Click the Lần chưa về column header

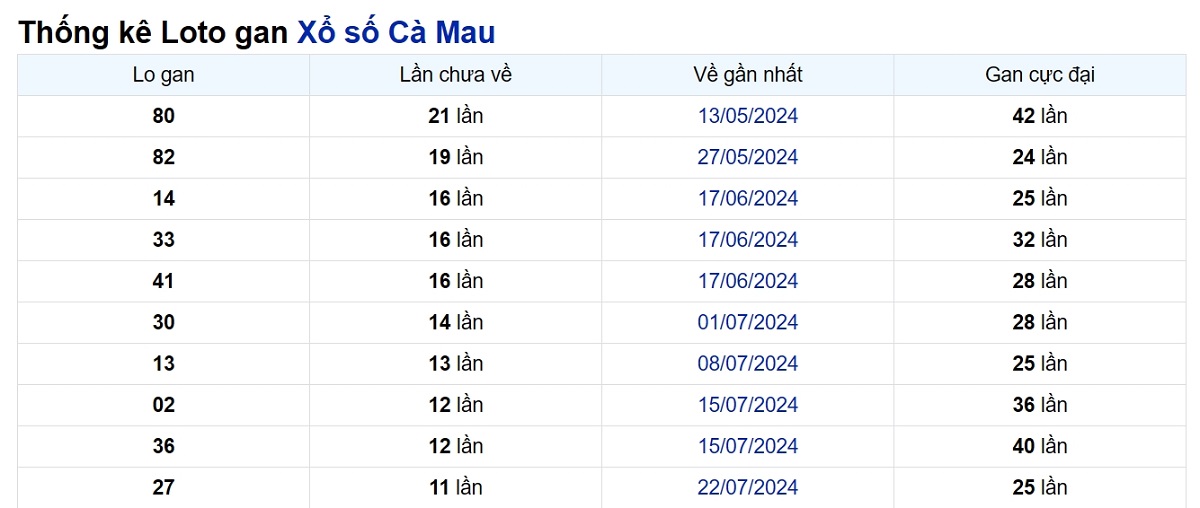(455, 75)
